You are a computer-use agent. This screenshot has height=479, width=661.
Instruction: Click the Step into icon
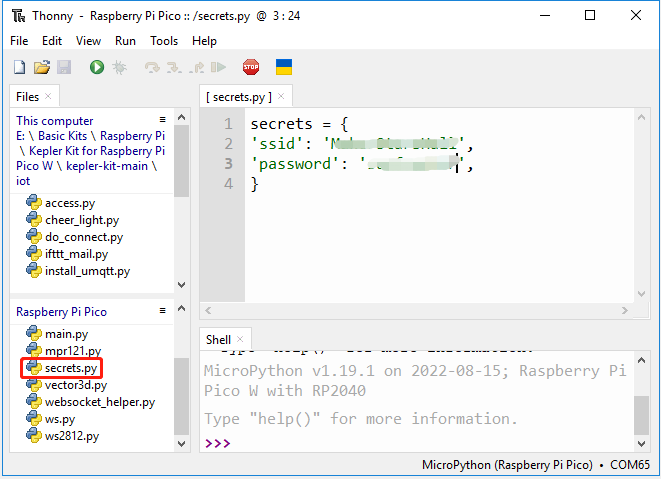[174, 67]
